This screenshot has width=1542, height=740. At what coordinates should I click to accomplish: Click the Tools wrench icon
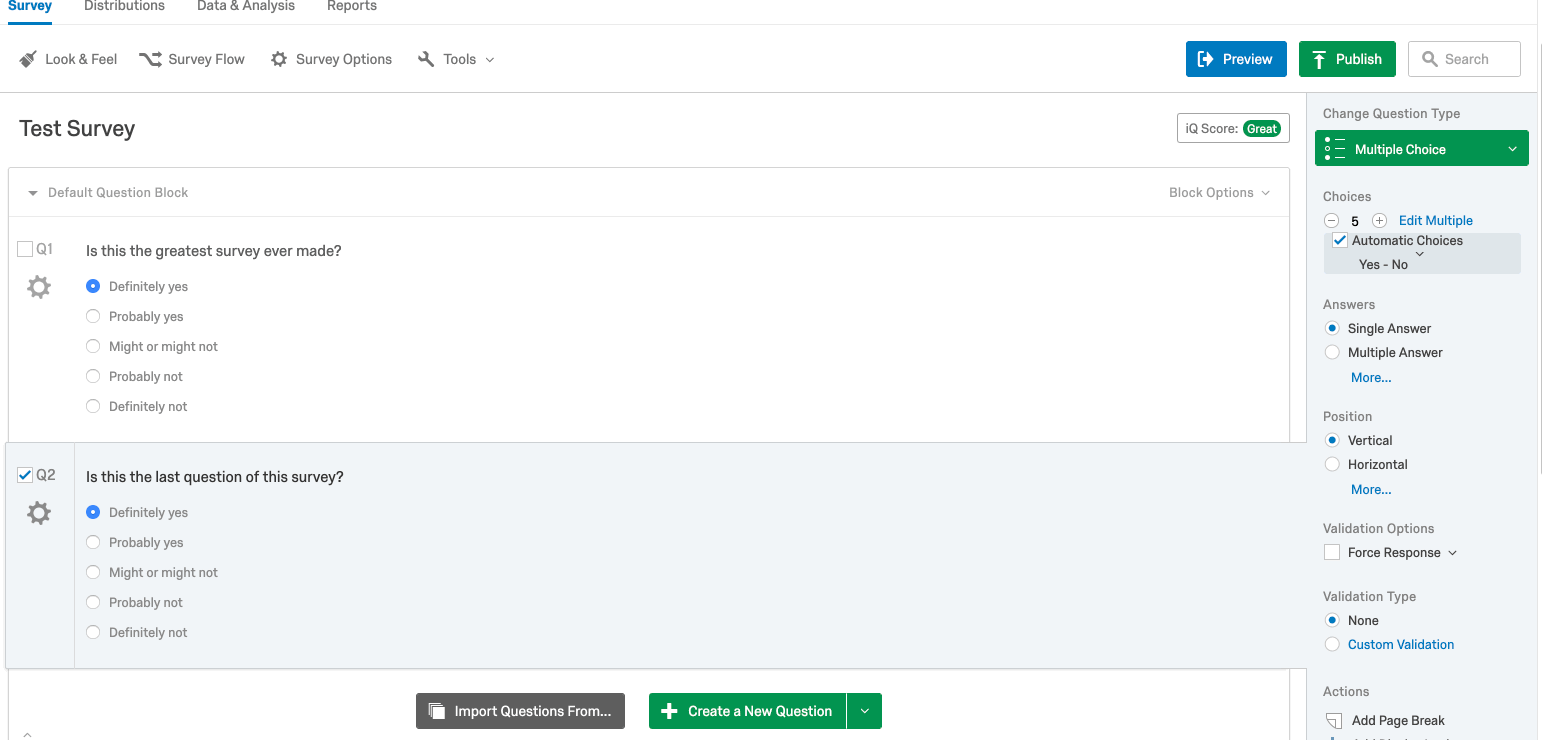(x=426, y=59)
